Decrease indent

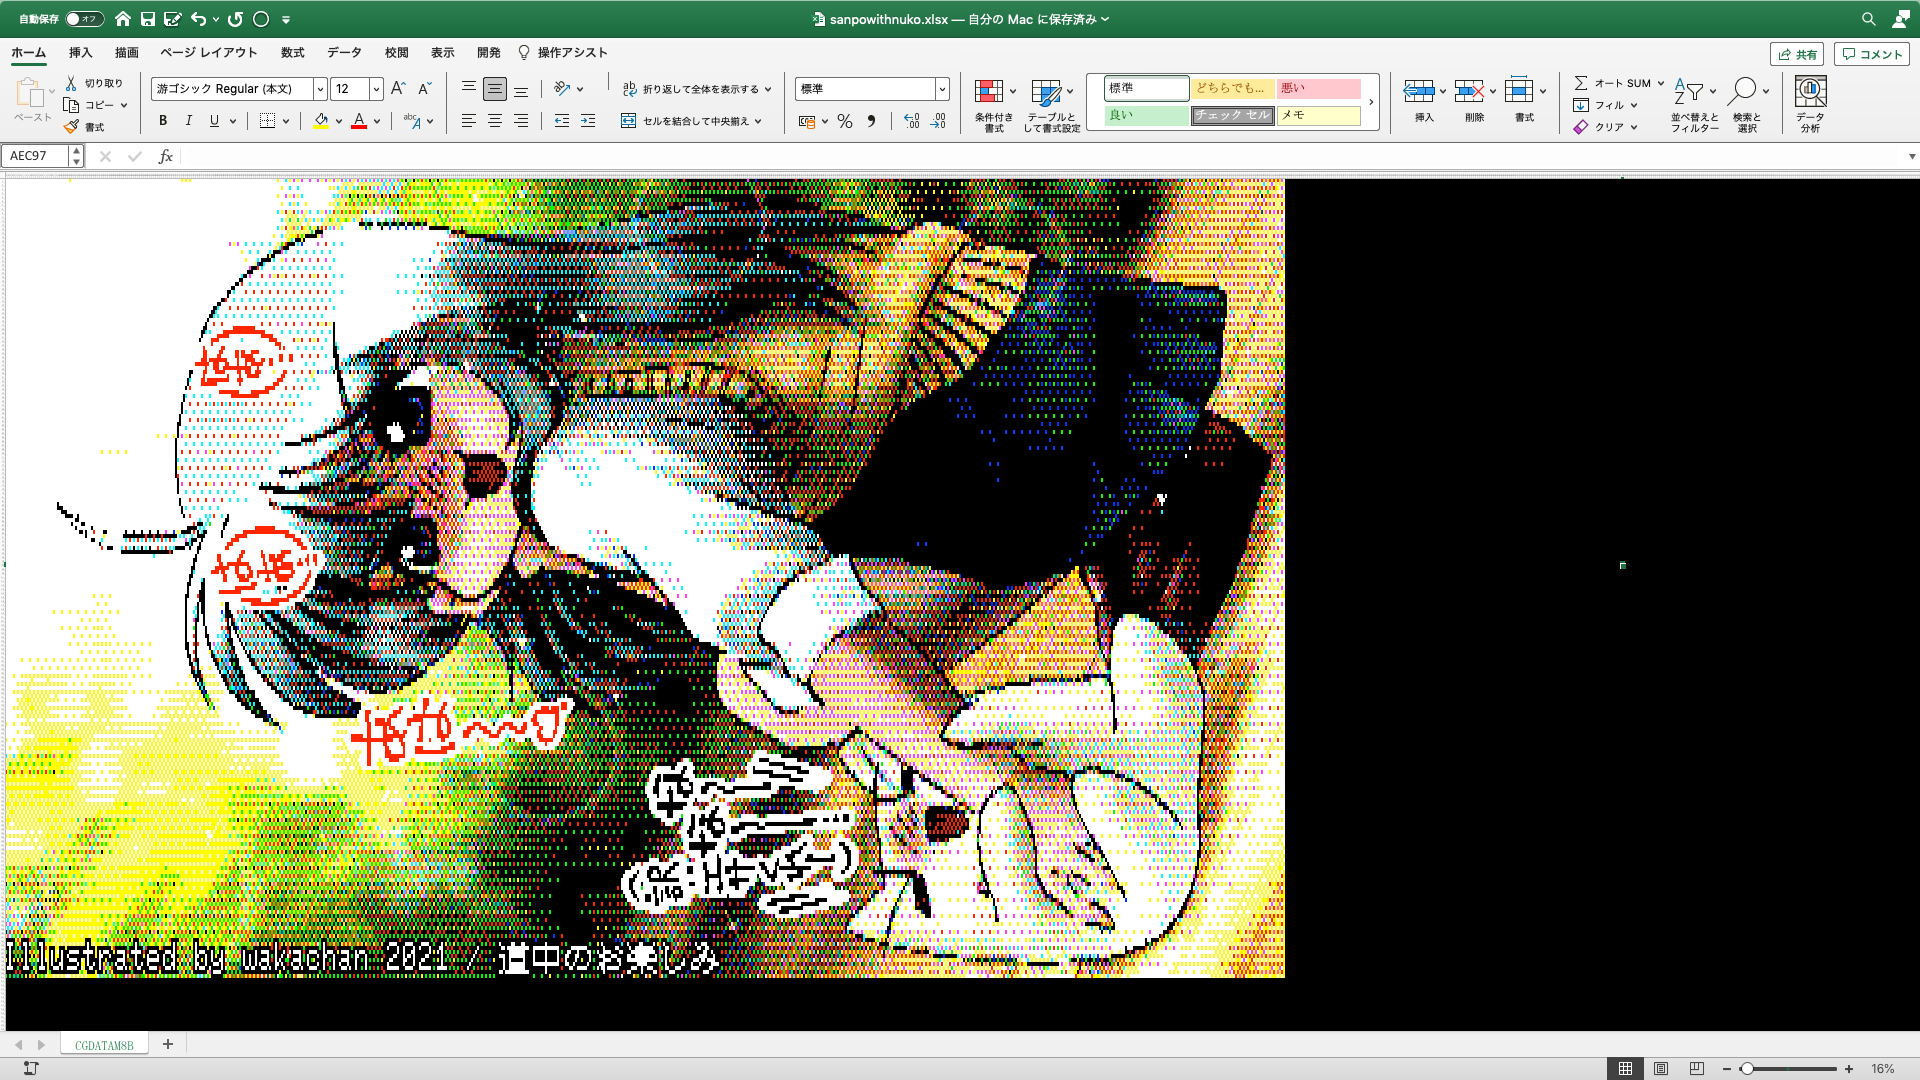click(562, 121)
